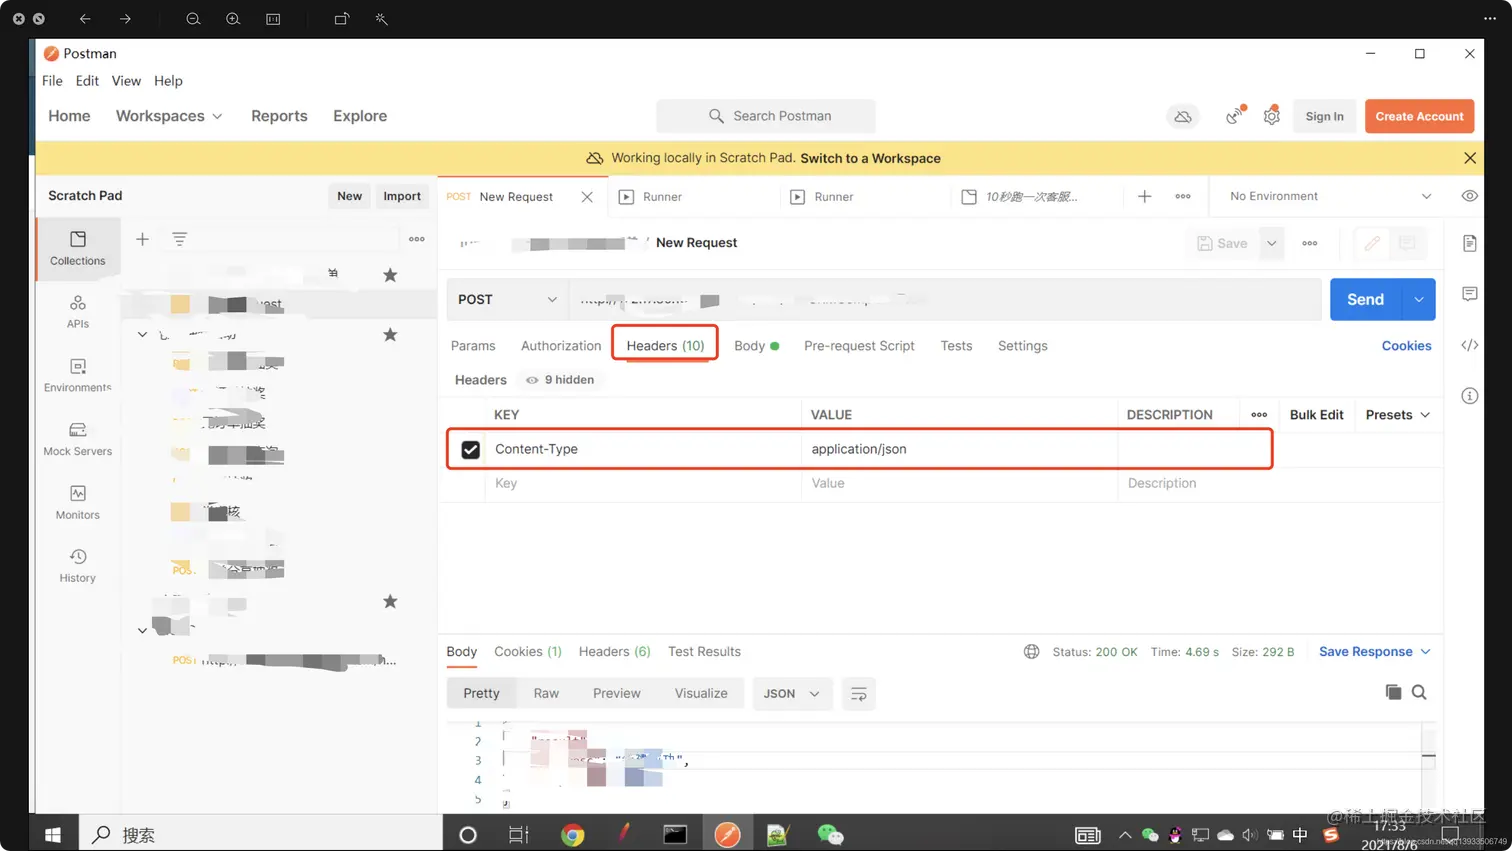Open header columns three-dot options
The height and width of the screenshot is (851, 1512).
(x=1259, y=415)
